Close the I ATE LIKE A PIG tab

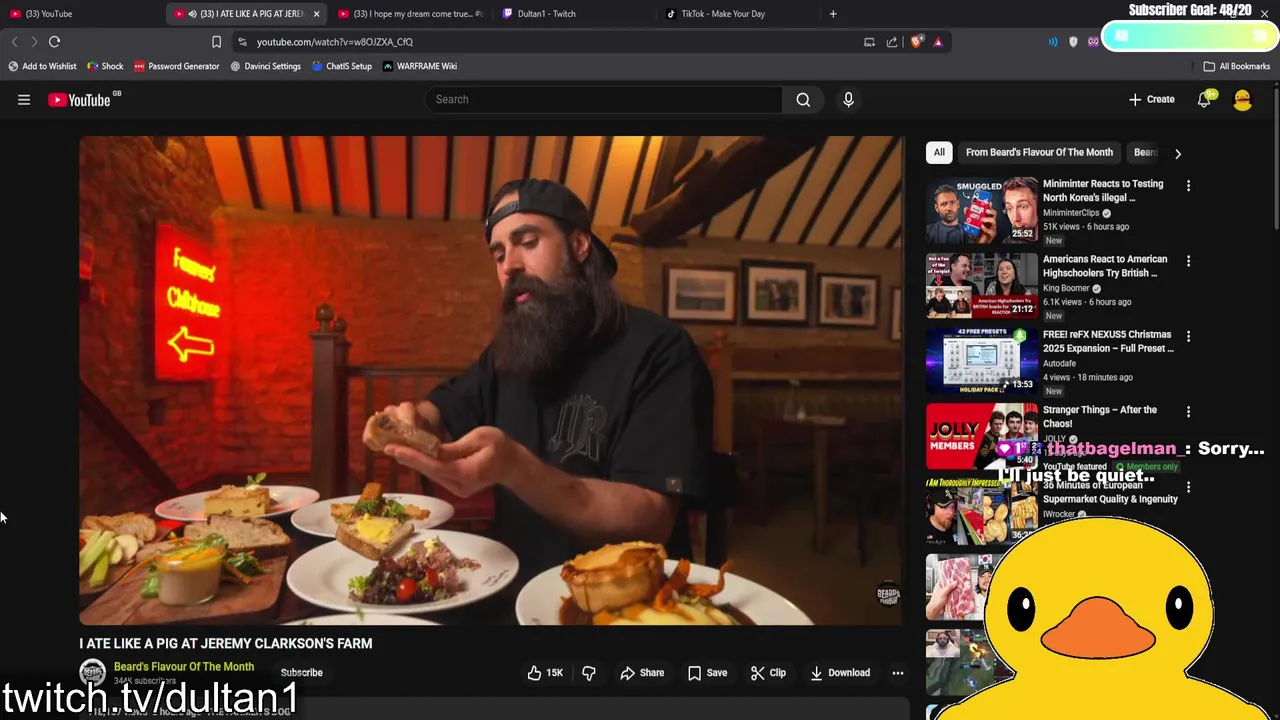coord(316,14)
